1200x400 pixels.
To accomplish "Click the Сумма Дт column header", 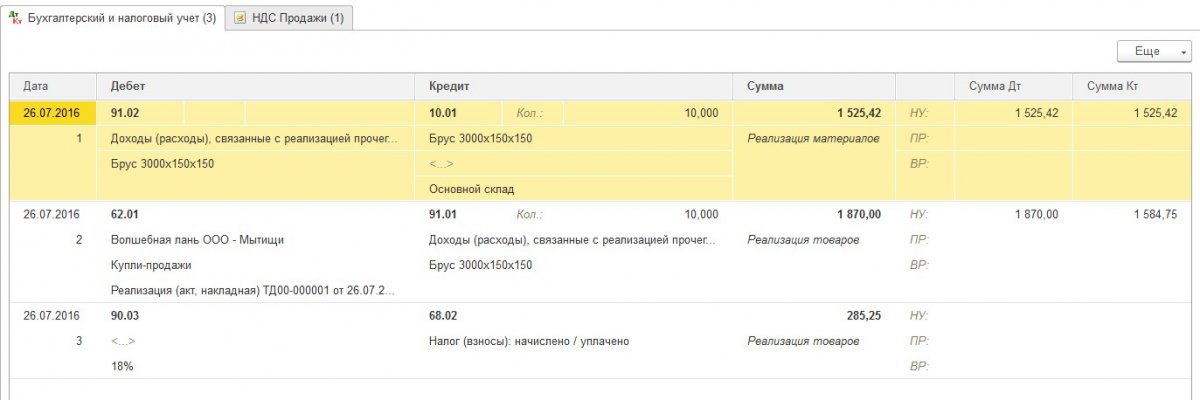I will point(1014,87).
